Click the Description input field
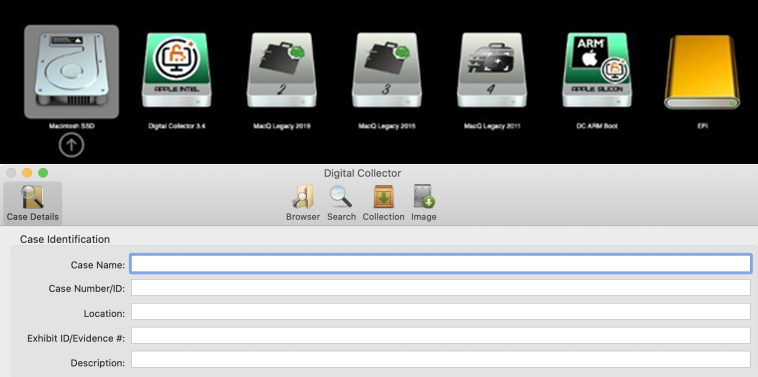Viewport: 758px width, 377px height. (x=441, y=360)
